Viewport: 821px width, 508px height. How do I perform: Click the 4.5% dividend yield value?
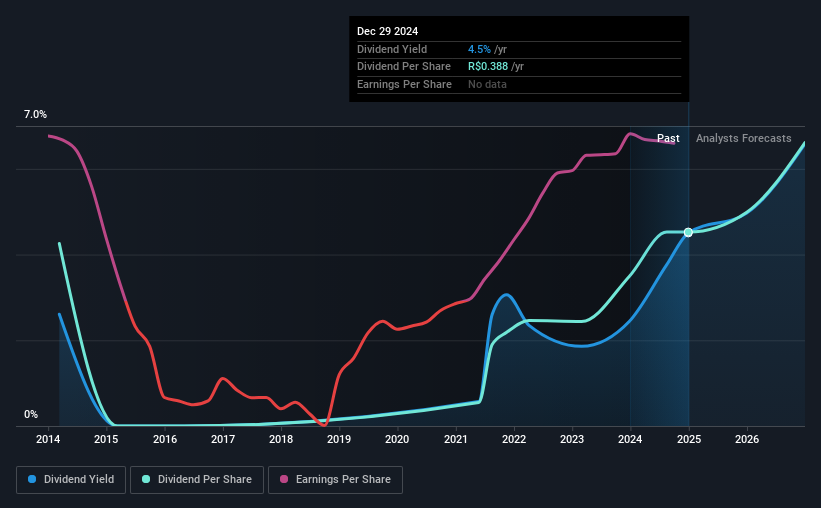point(479,49)
